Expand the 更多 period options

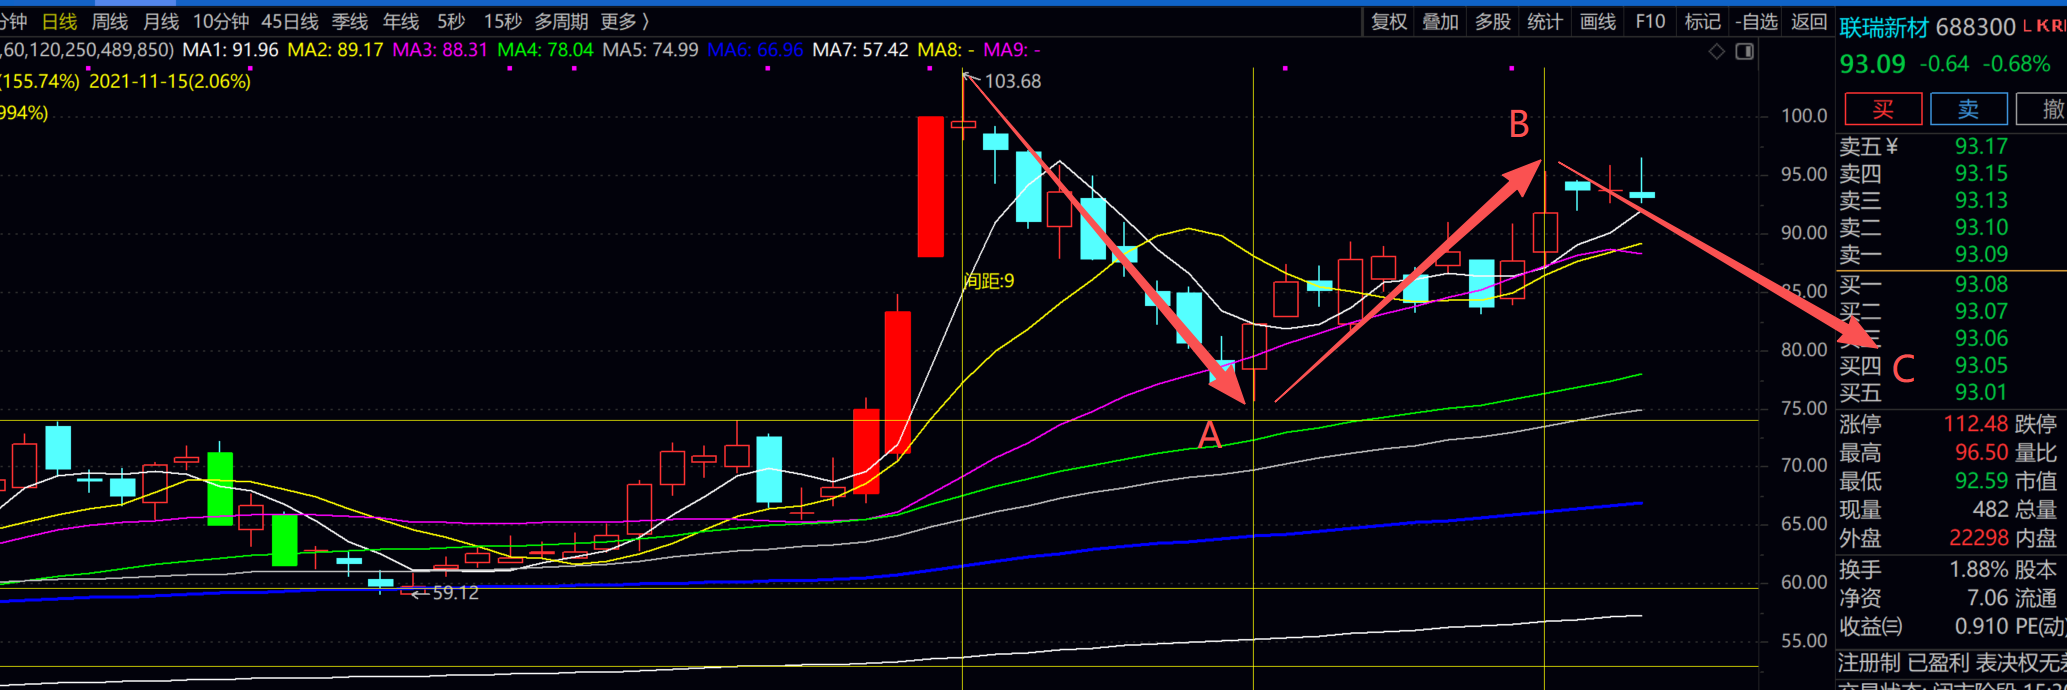coord(624,21)
